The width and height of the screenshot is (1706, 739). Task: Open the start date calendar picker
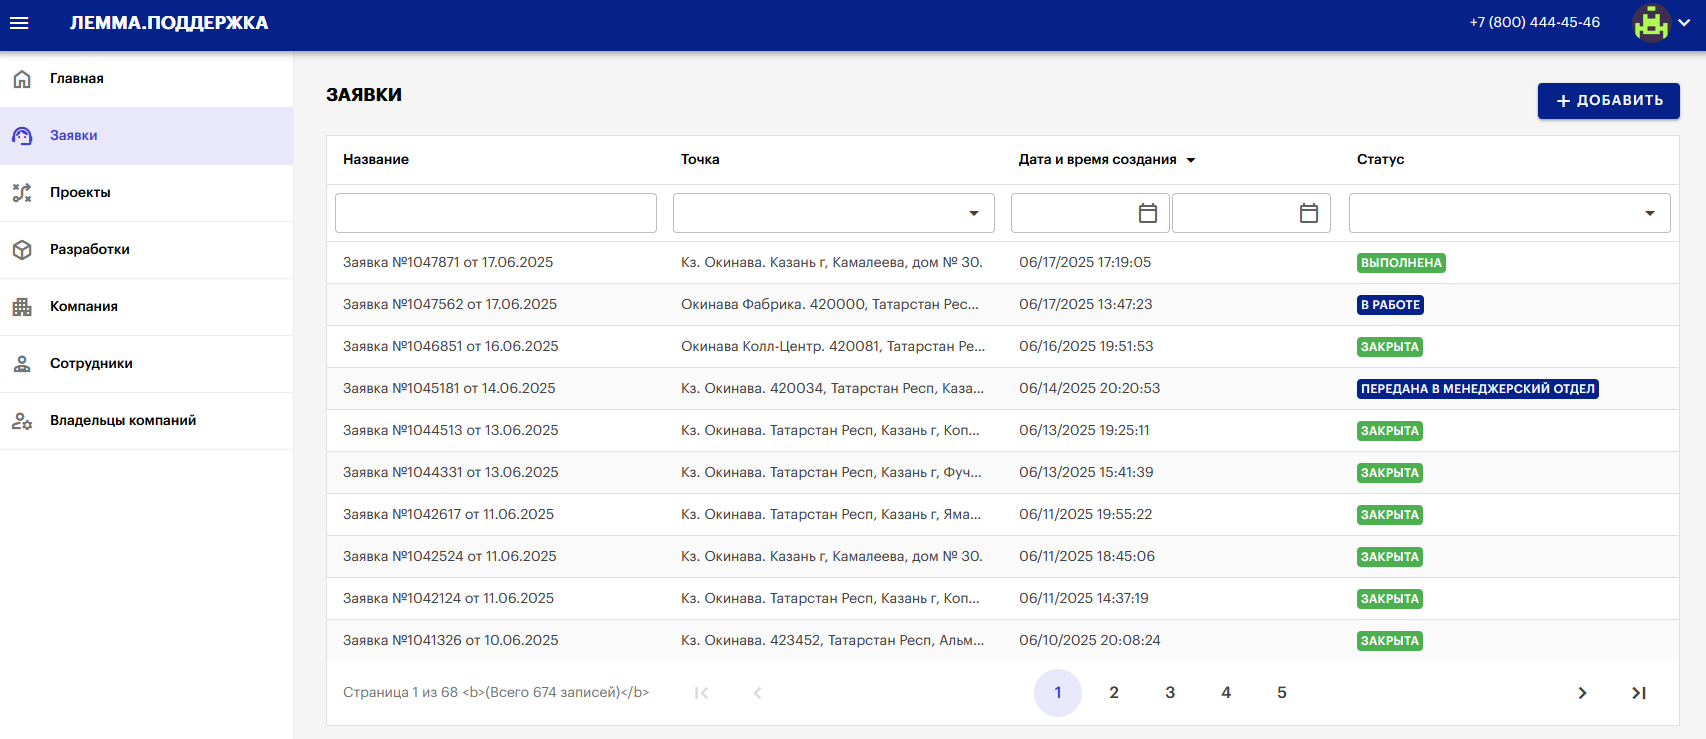[1148, 213]
